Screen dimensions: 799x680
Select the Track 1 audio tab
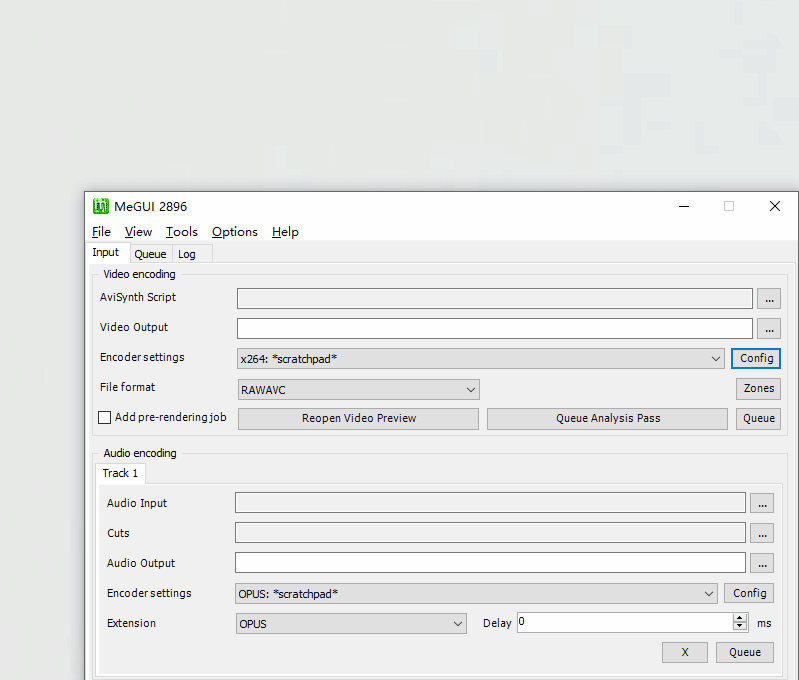click(x=120, y=473)
